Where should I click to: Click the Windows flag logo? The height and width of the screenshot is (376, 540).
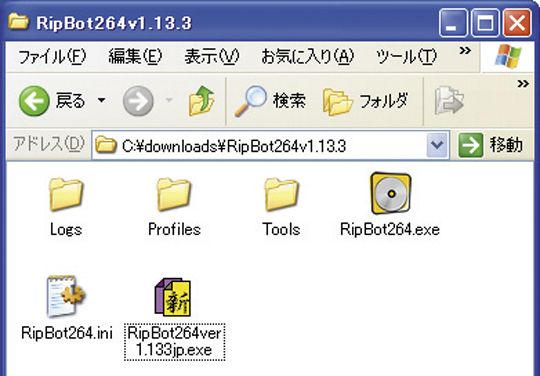pyautogui.click(x=508, y=56)
